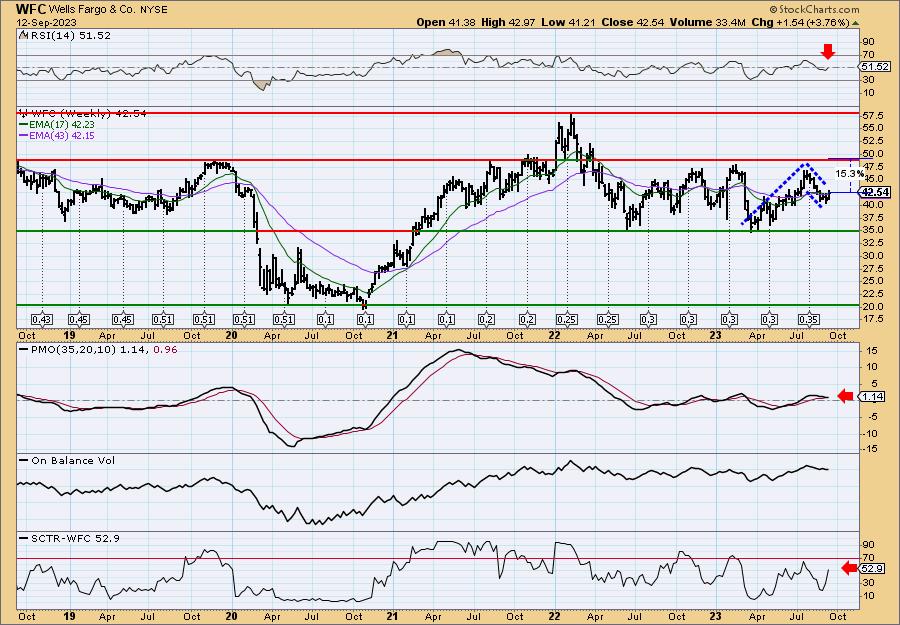Click the WFC ticker symbol in the header
Viewport: 900px width, 625px height.
click(32, 9)
